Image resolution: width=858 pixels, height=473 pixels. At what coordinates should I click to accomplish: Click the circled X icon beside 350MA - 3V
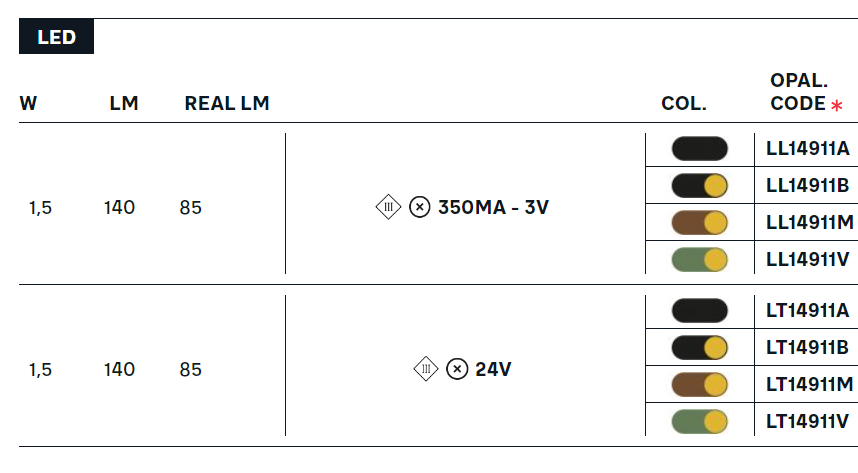(420, 207)
